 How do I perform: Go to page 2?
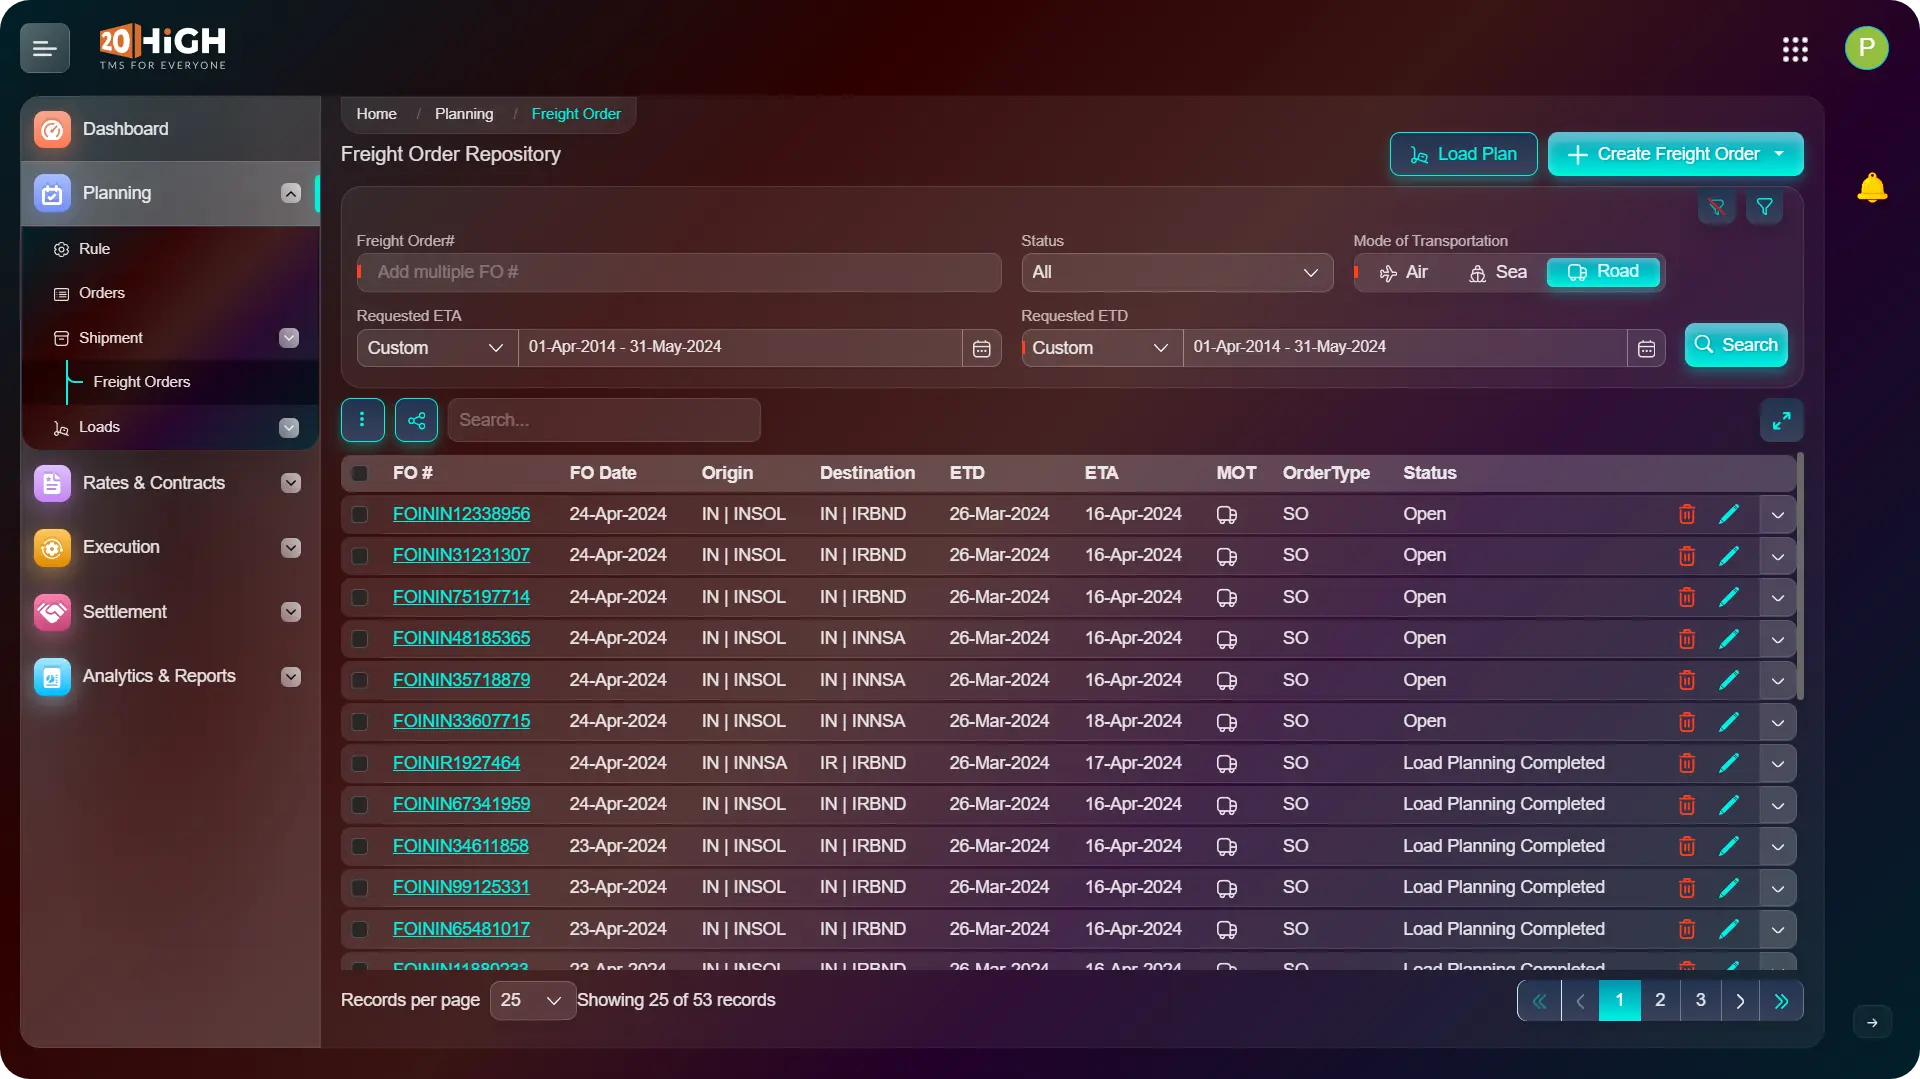(x=1660, y=1000)
